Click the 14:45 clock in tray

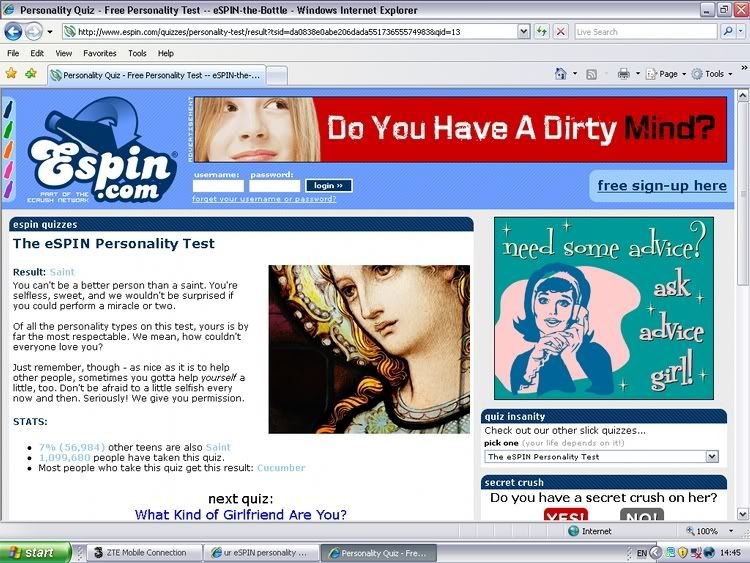[730, 553]
